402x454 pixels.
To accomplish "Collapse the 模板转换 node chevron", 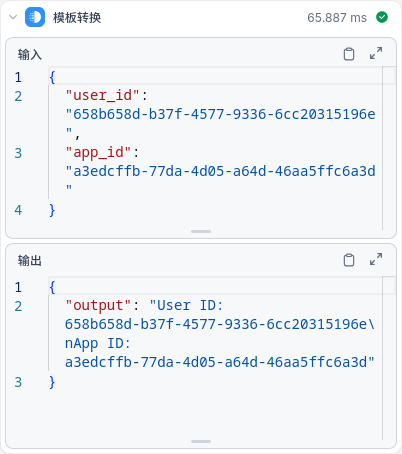I will click(x=13, y=17).
